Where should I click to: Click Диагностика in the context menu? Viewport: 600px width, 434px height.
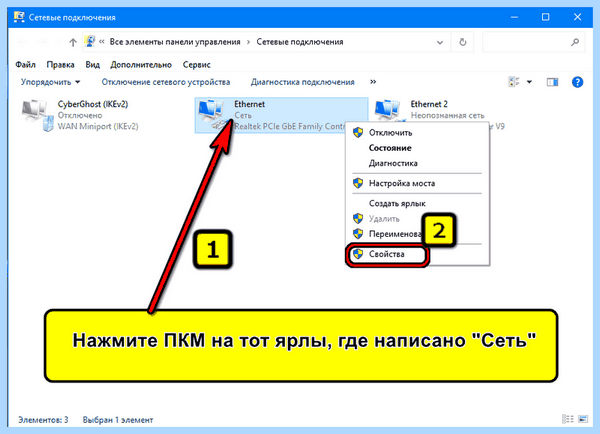[393, 163]
